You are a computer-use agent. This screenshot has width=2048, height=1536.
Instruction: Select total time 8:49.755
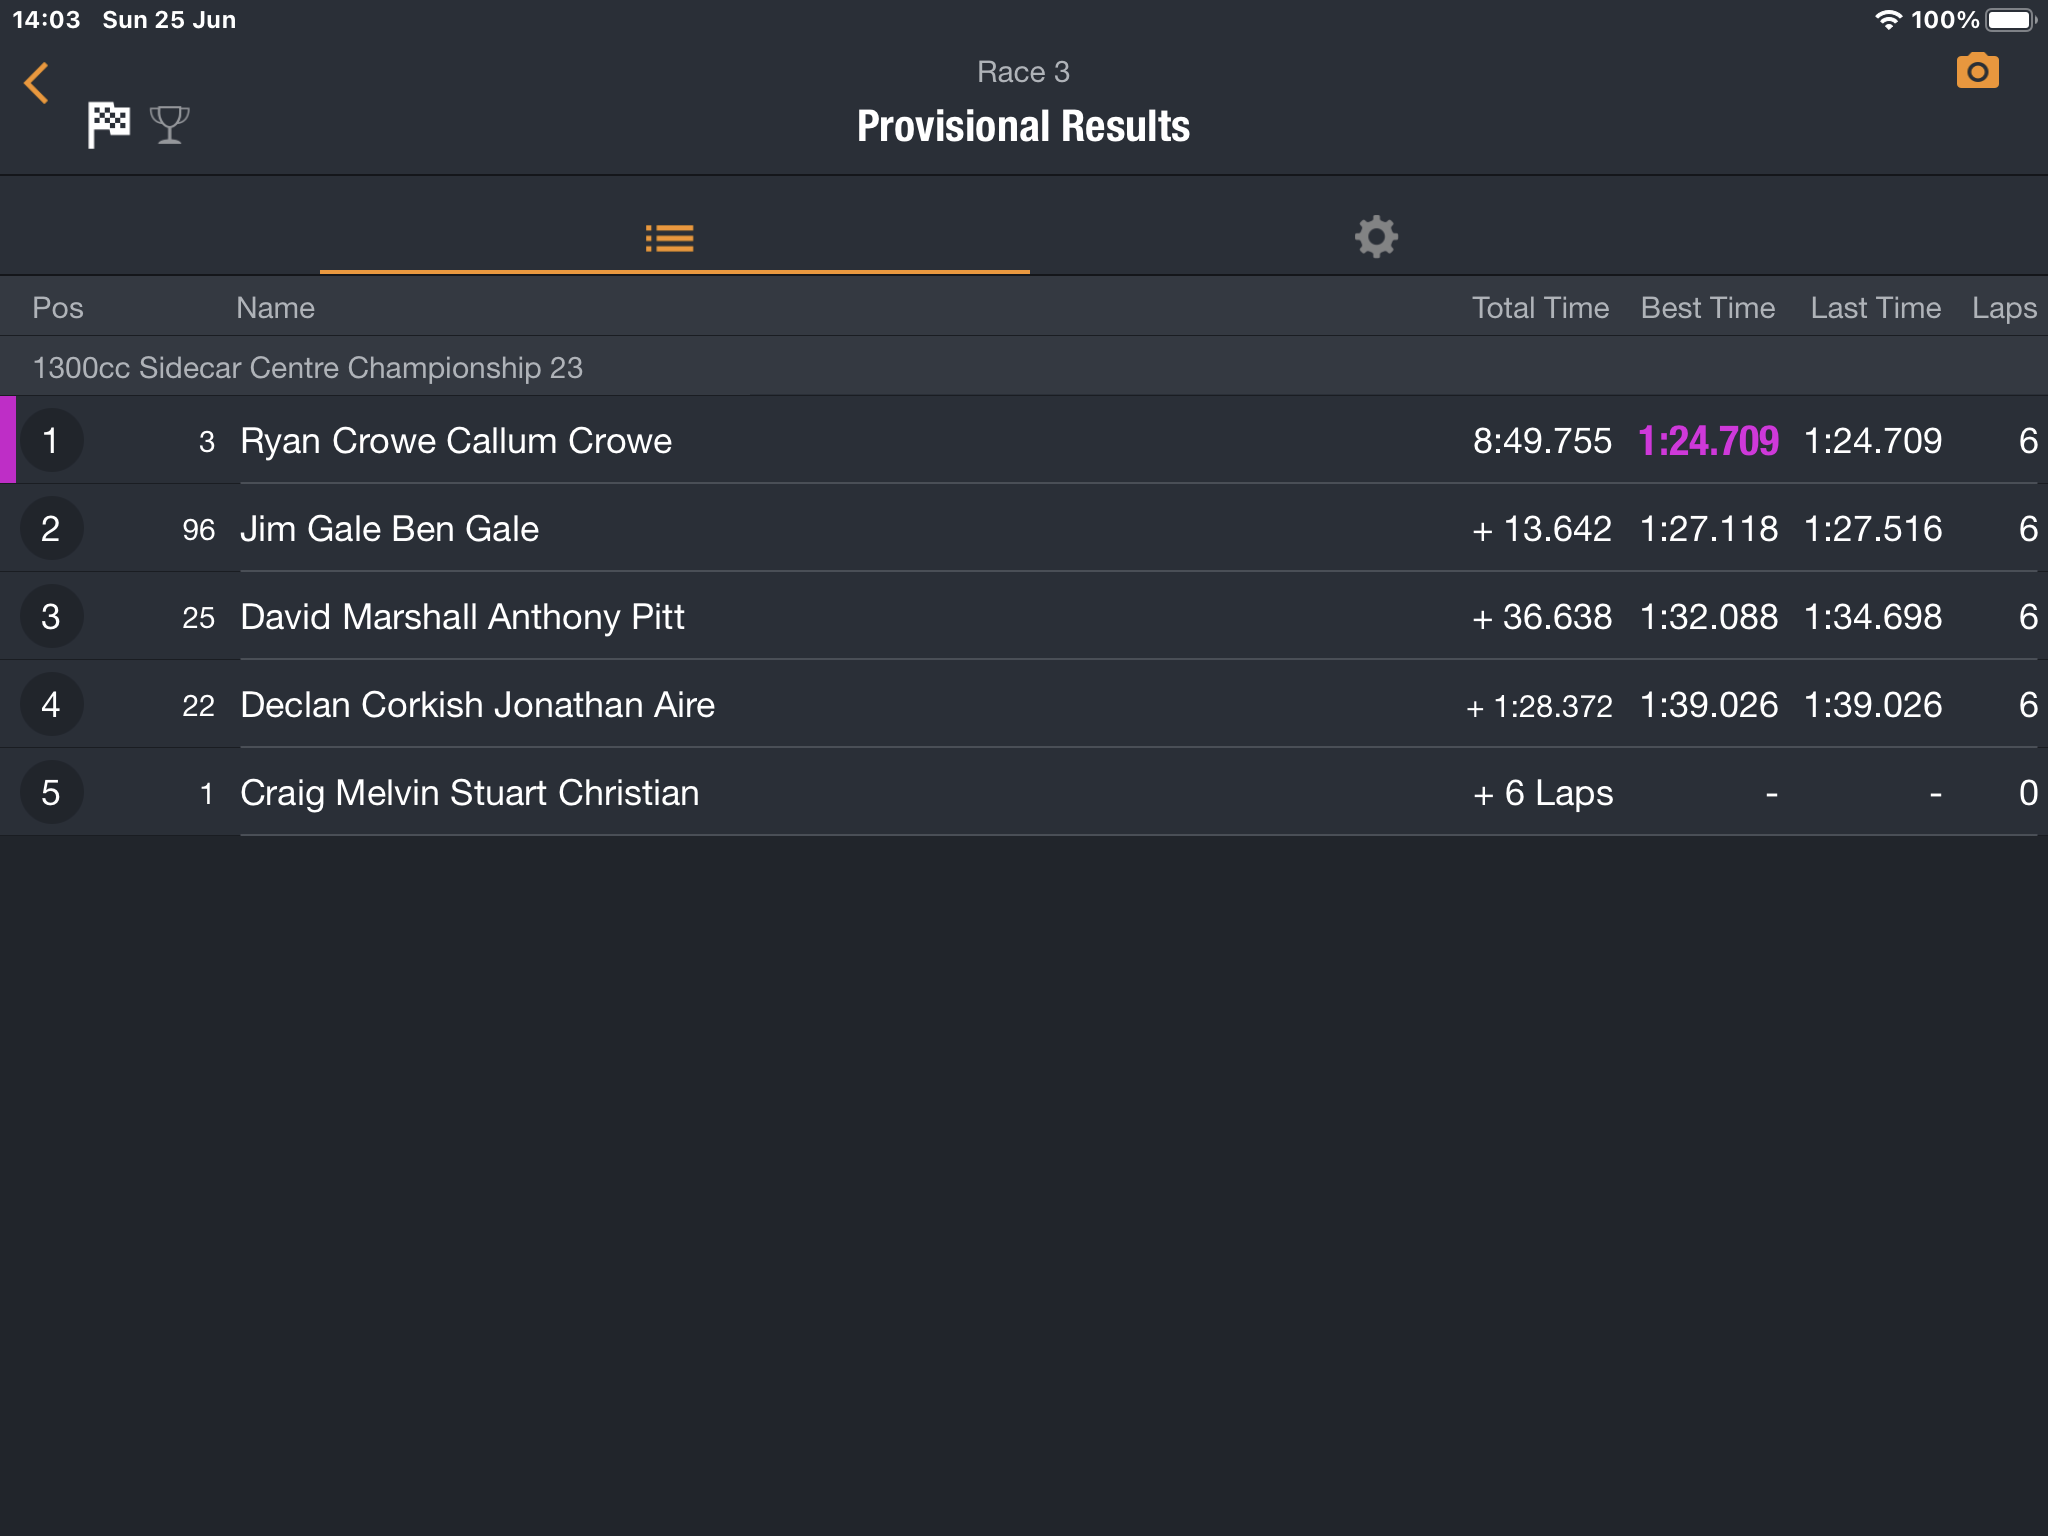(1542, 441)
